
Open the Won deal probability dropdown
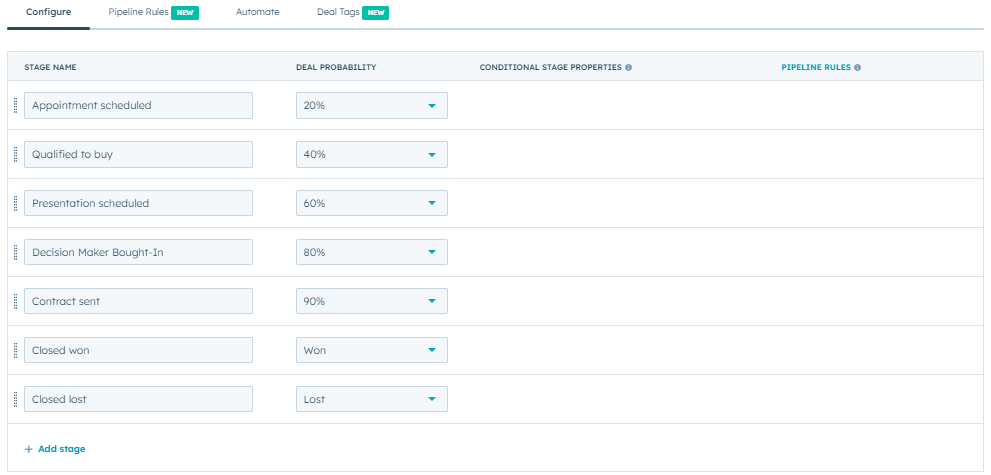(371, 350)
